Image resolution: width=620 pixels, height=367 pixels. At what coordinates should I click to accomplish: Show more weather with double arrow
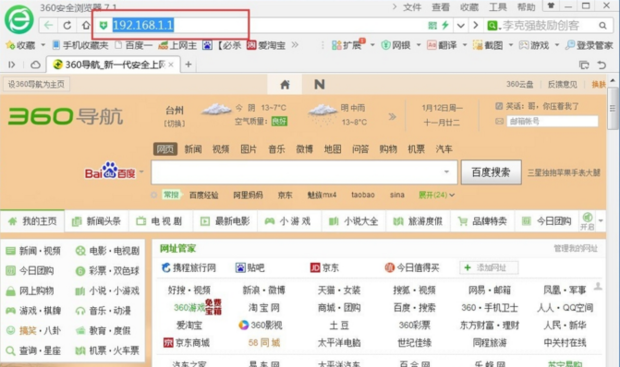(x=392, y=117)
